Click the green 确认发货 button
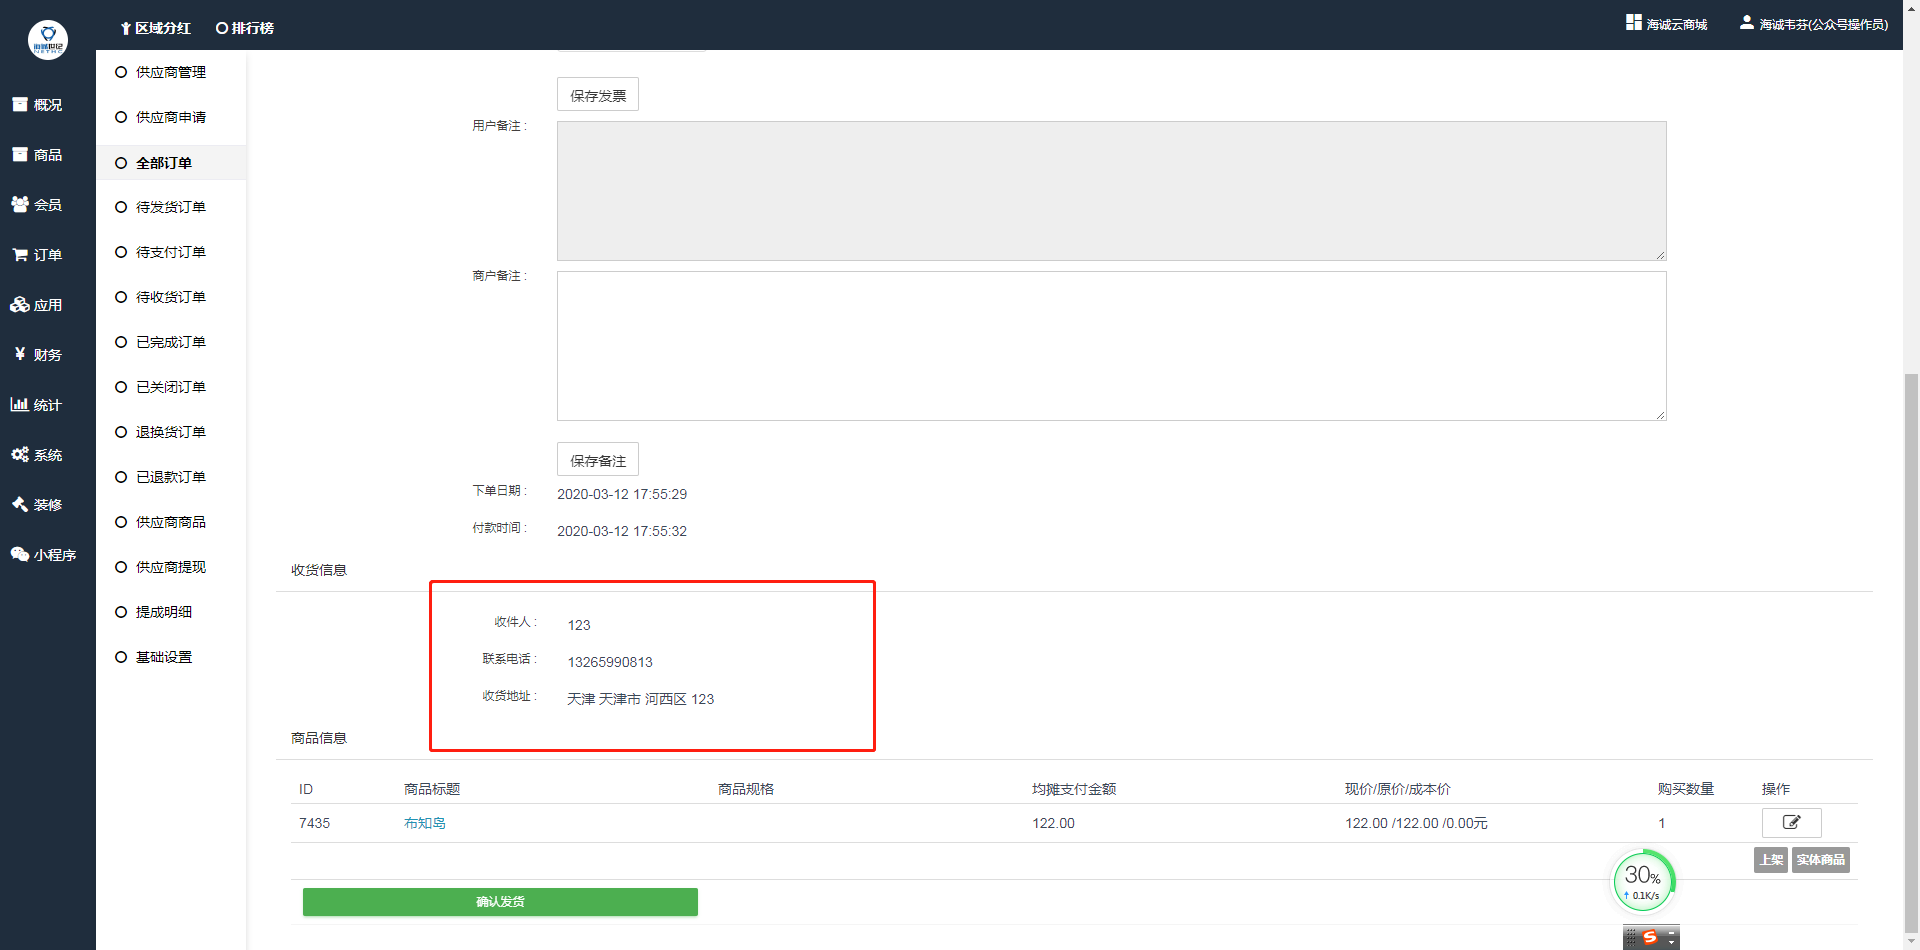 (x=500, y=902)
